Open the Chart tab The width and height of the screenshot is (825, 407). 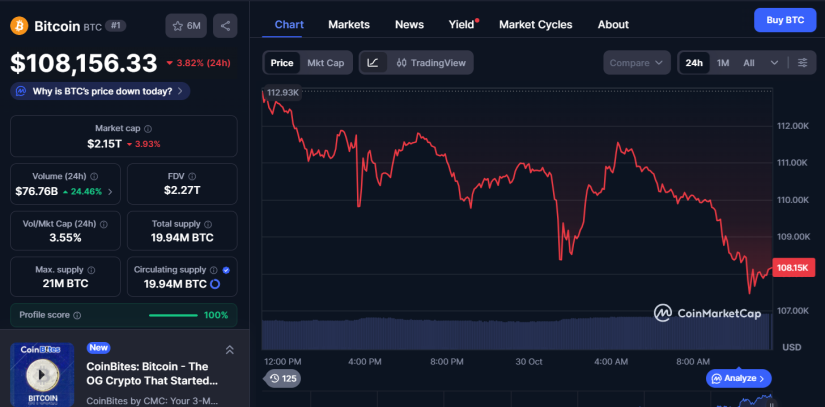[x=289, y=24]
